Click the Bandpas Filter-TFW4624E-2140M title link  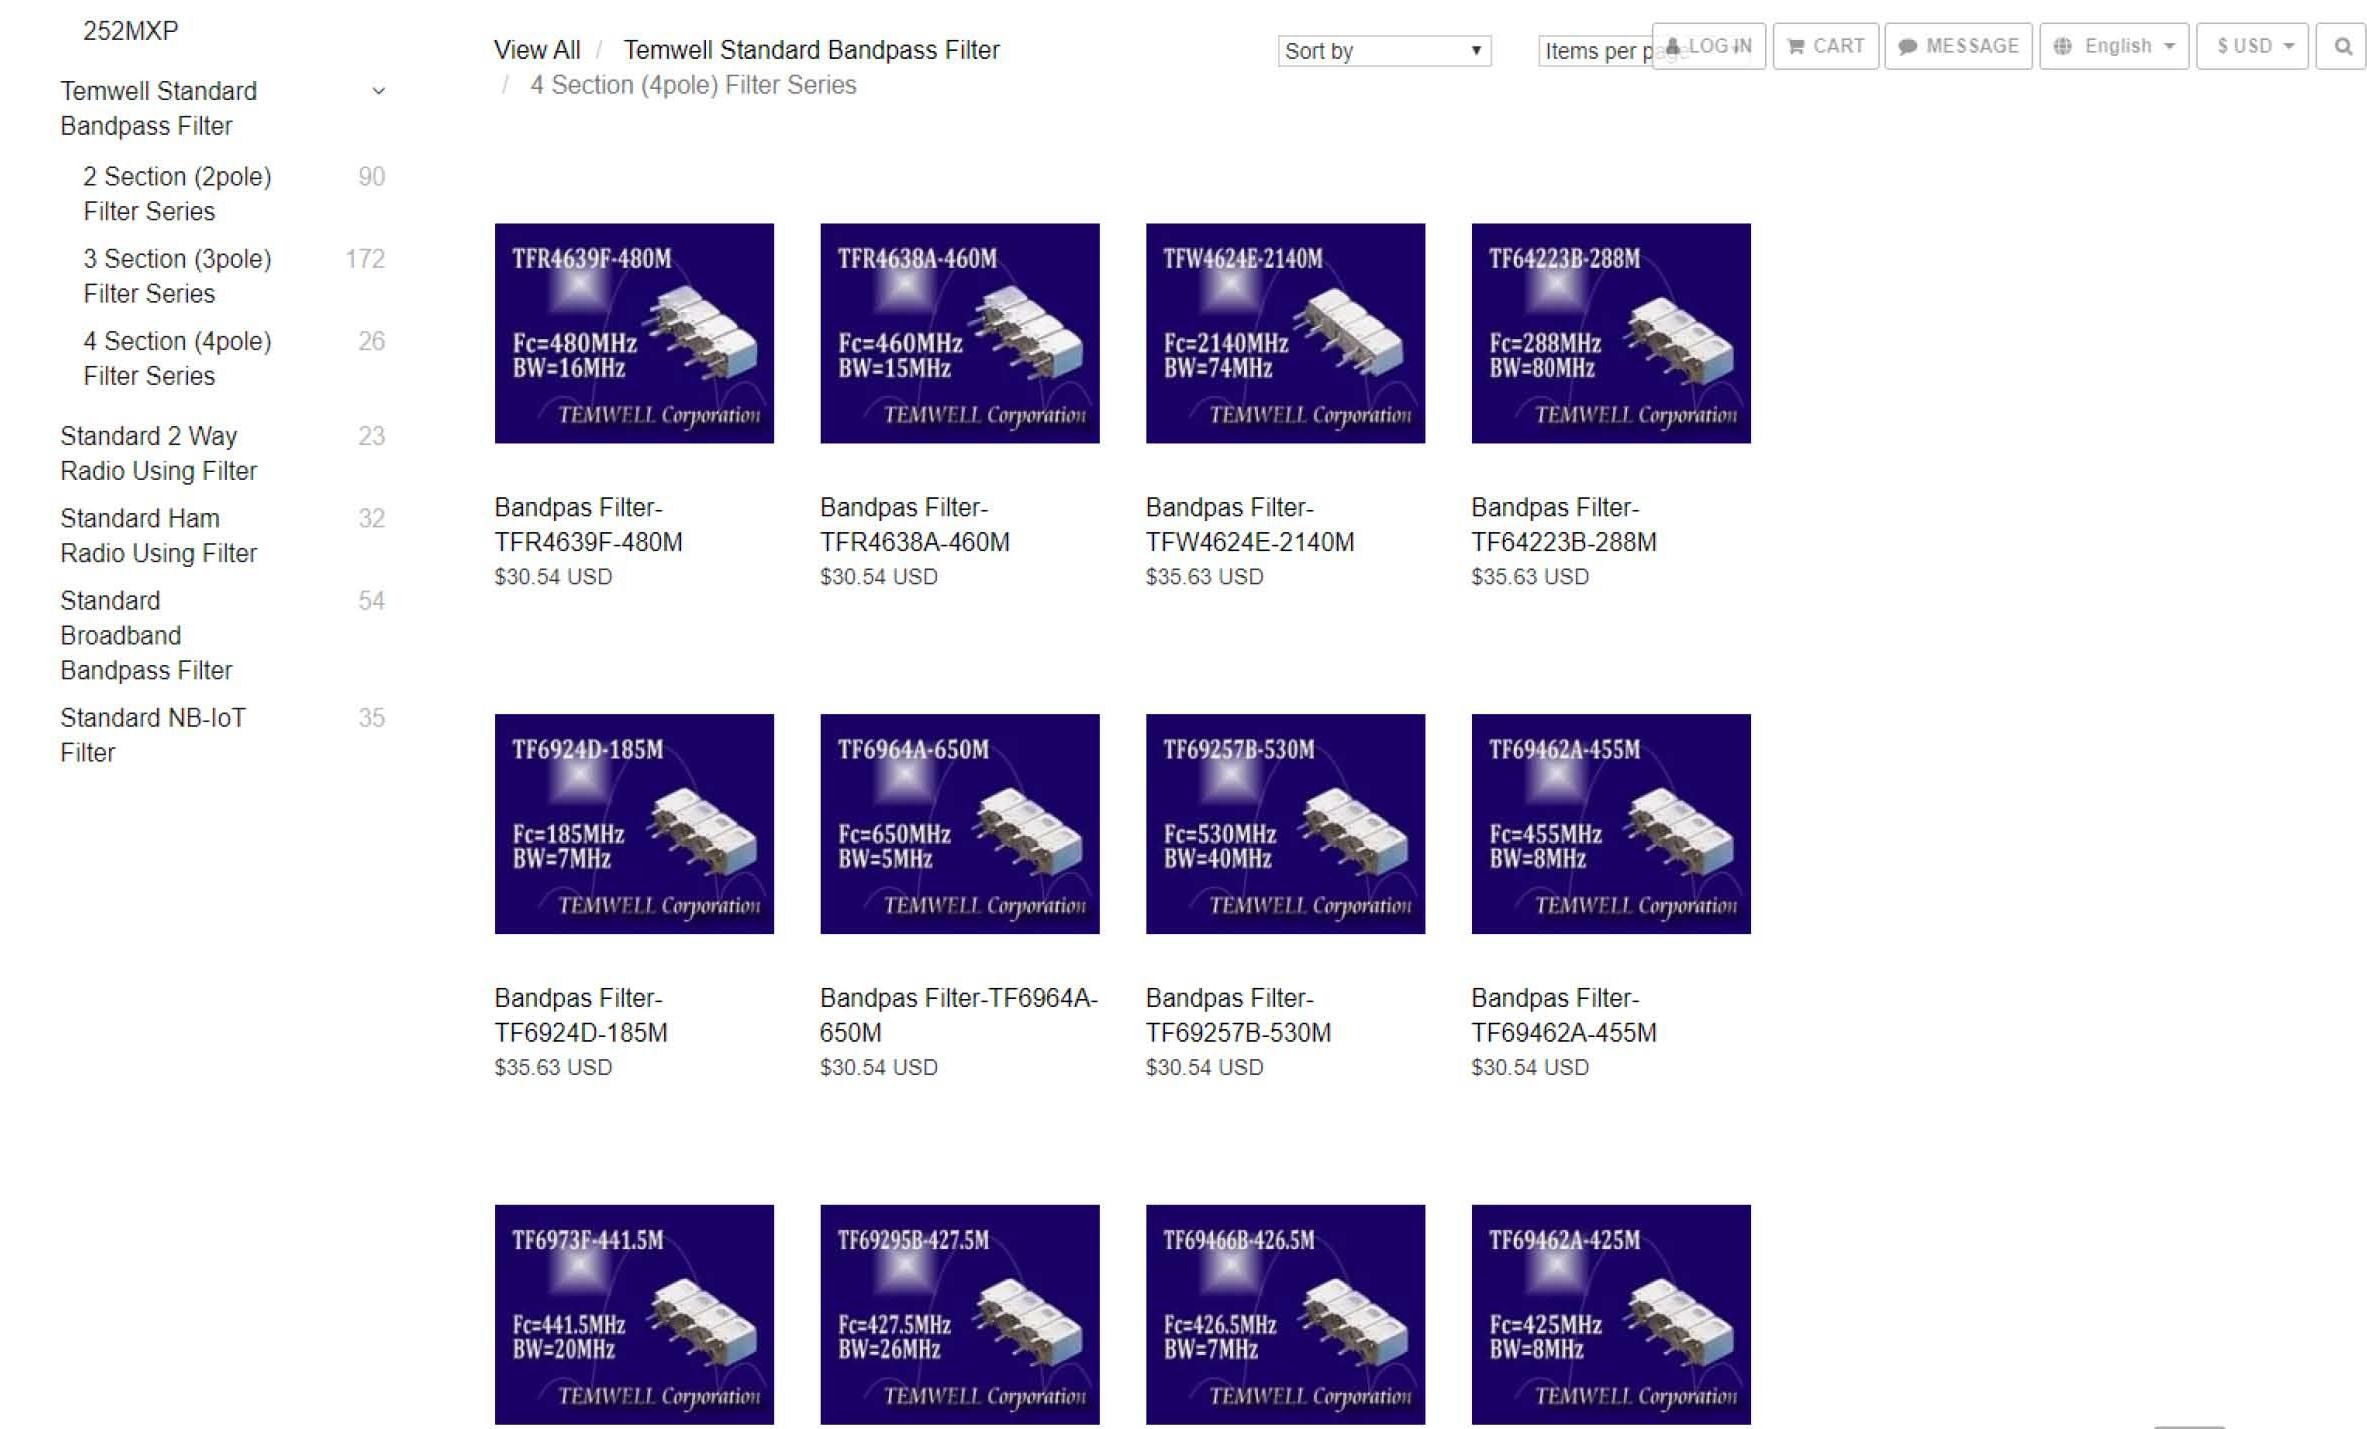coord(1250,525)
